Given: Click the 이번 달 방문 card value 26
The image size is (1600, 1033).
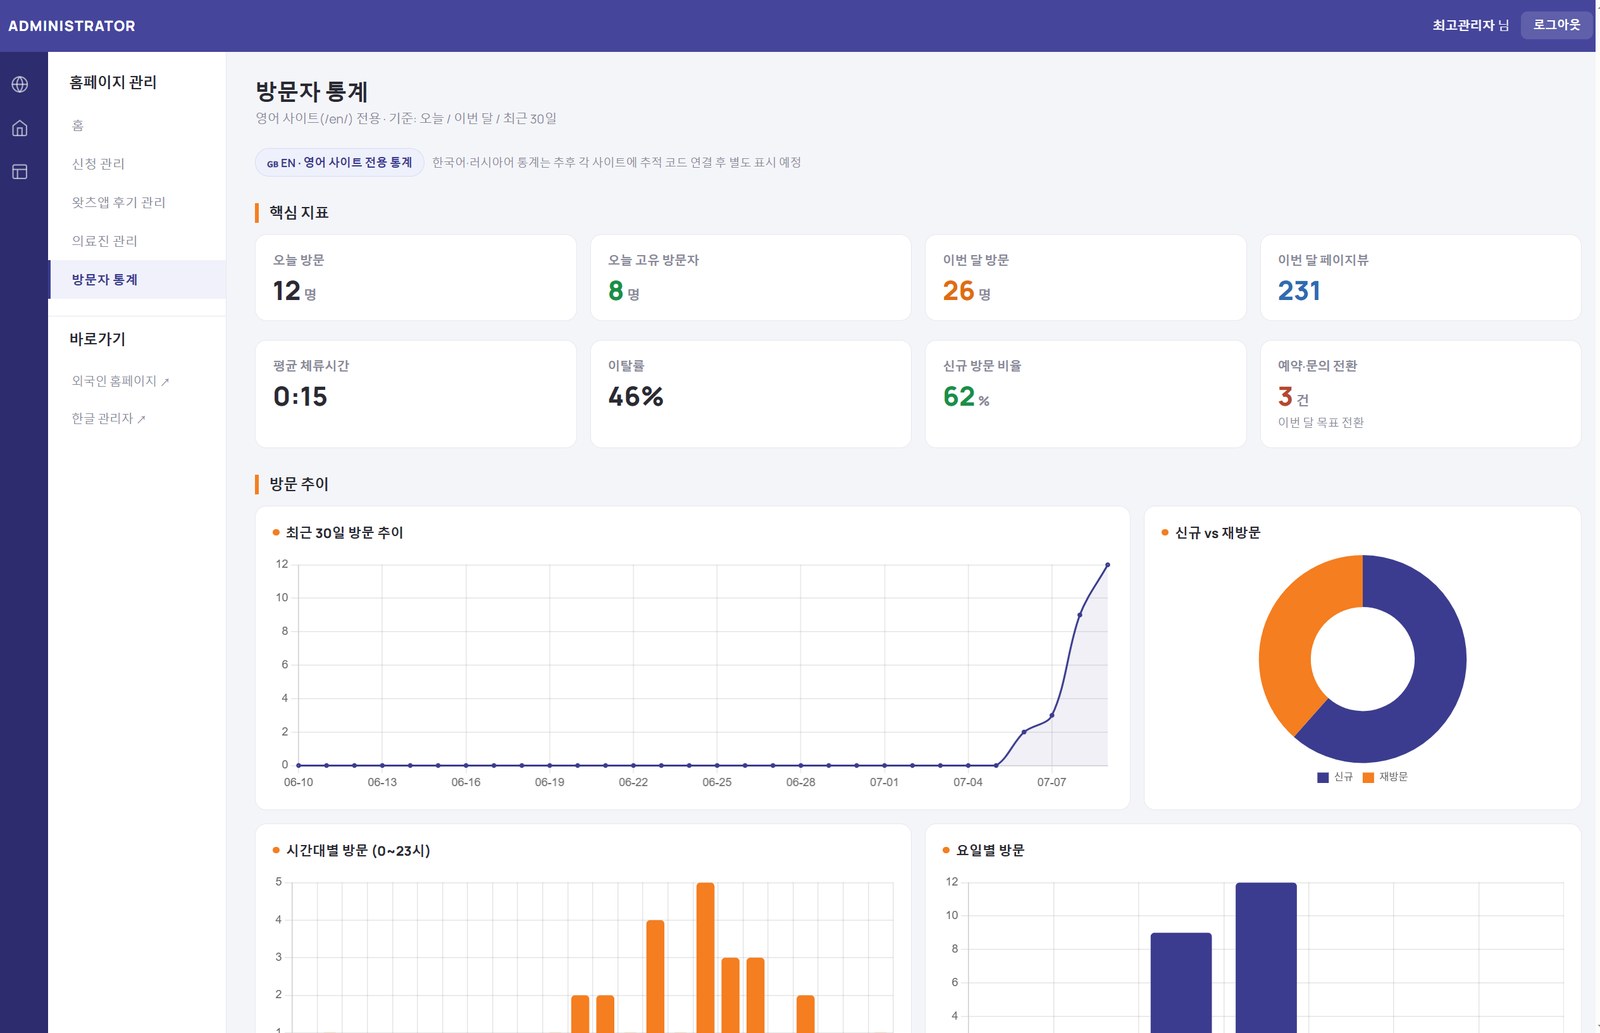Looking at the screenshot, I should [958, 291].
